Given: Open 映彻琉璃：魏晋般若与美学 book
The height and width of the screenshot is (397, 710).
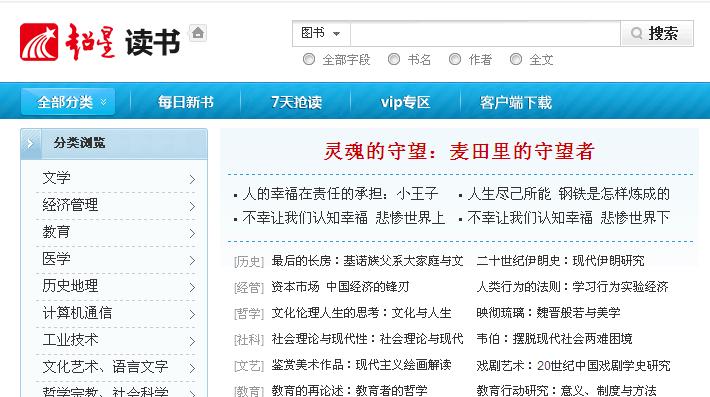Looking at the screenshot, I should 548,313.
